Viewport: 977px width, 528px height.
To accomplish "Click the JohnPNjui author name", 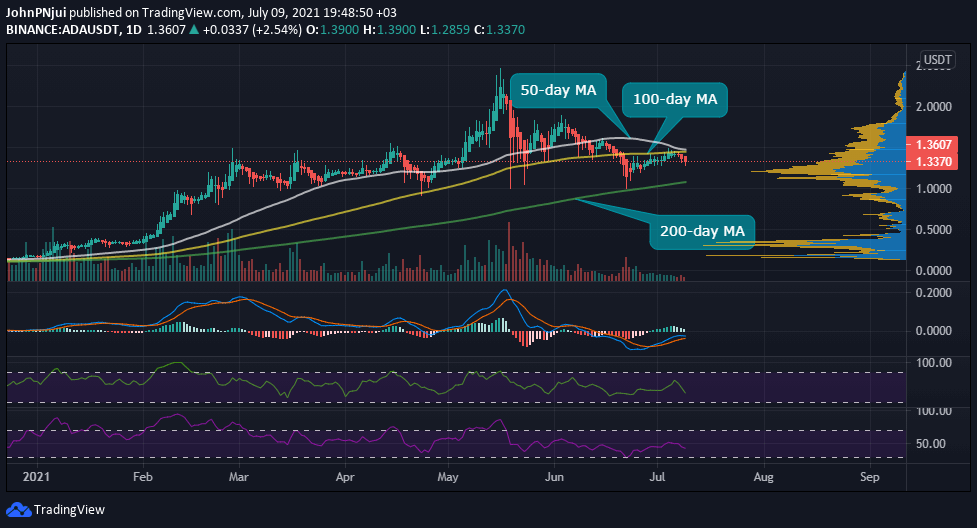I will click(x=36, y=12).
